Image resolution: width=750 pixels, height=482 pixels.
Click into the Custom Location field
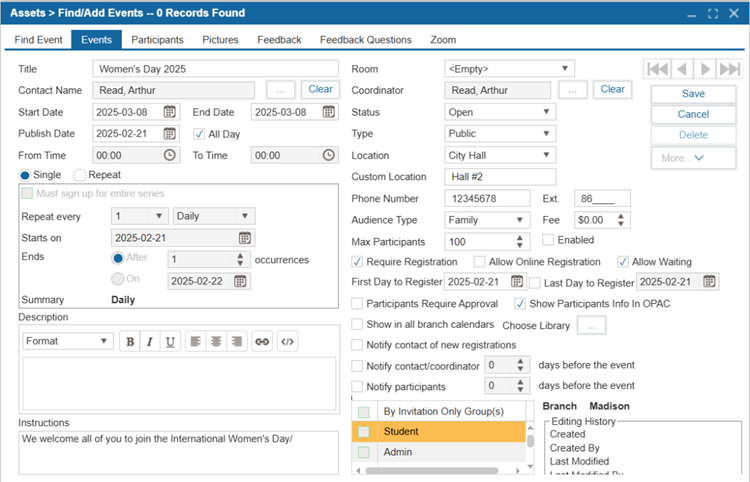tap(500, 177)
